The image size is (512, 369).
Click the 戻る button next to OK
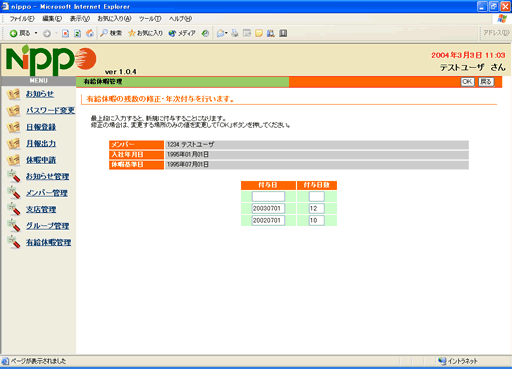coord(486,82)
